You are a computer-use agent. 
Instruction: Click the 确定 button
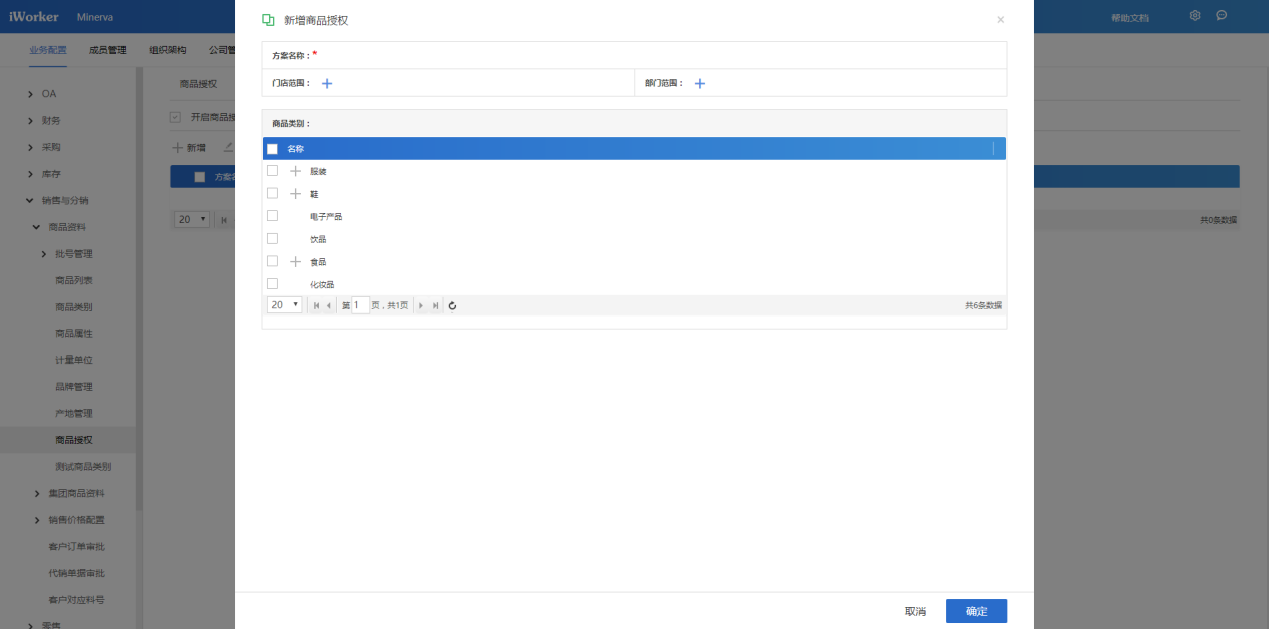(x=976, y=611)
